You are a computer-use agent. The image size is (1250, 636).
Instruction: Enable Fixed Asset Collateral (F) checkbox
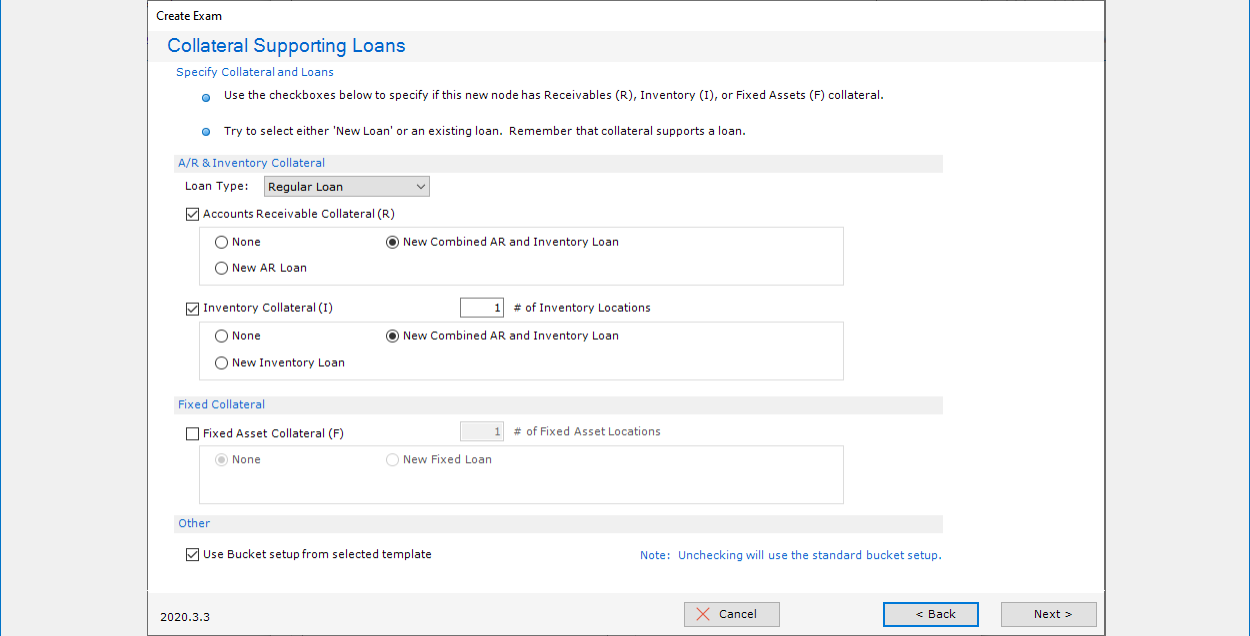[x=193, y=434]
